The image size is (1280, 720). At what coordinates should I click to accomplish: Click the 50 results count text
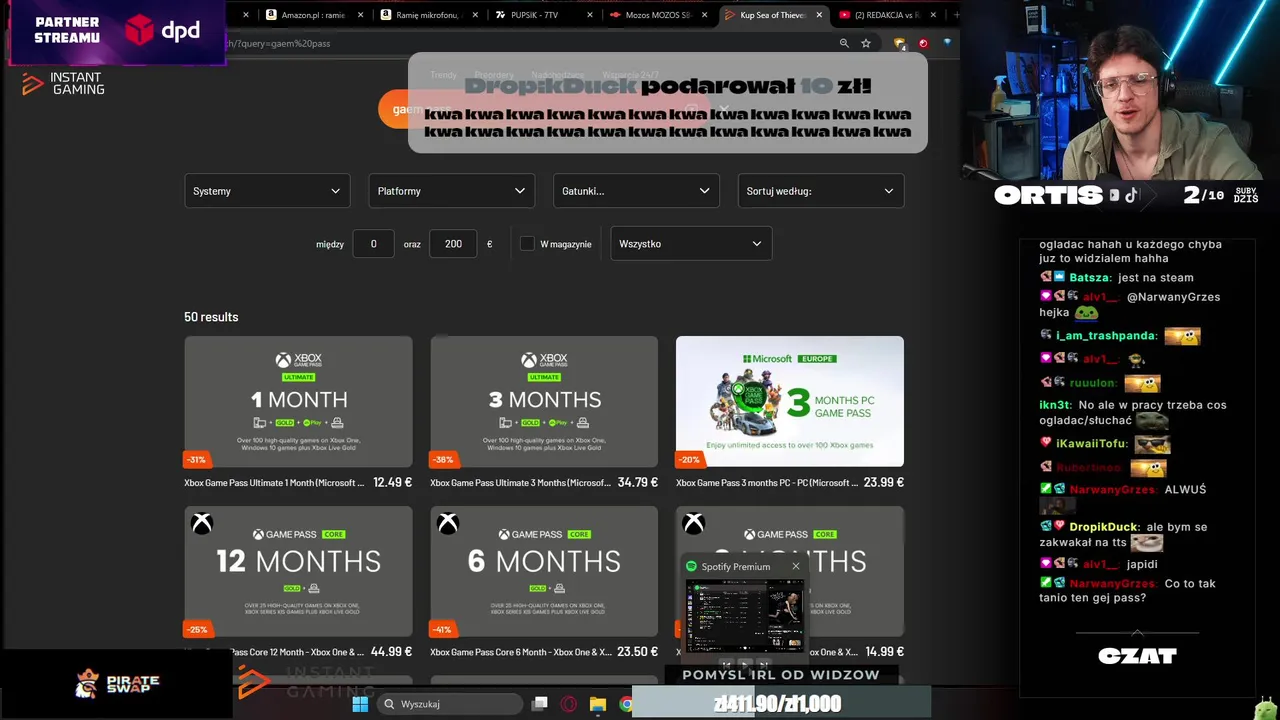coord(211,317)
